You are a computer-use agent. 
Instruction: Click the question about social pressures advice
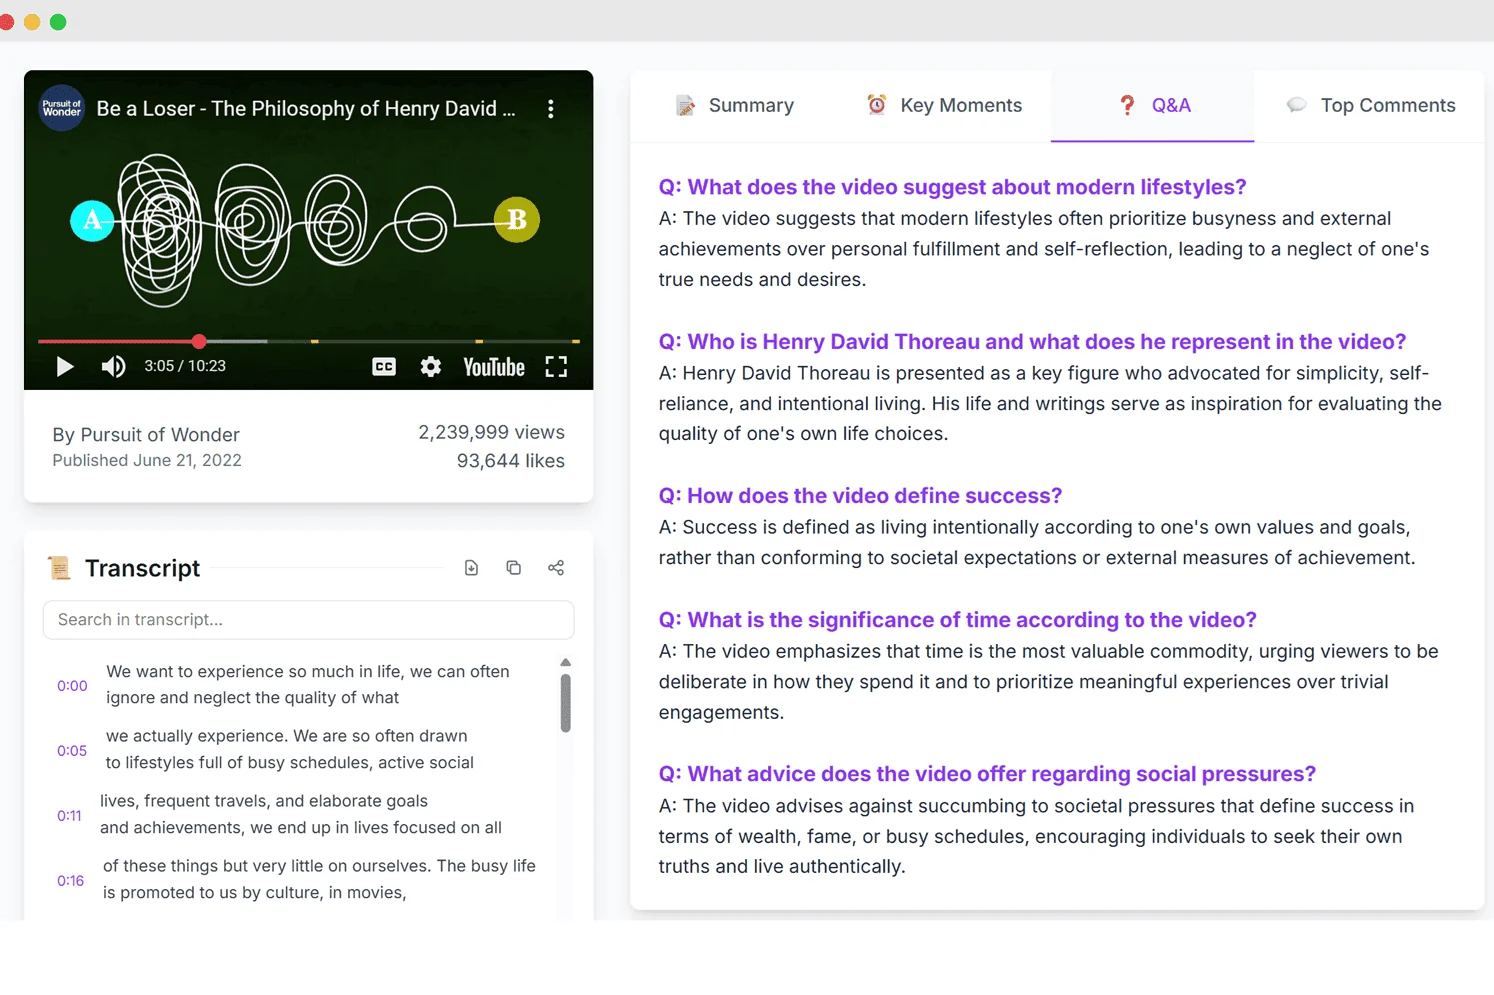tap(987, 774)
